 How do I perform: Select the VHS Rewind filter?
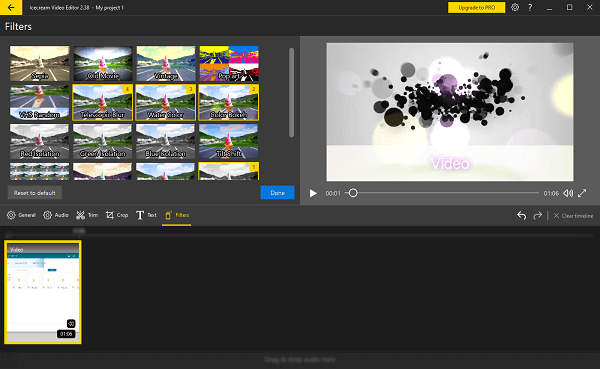40,103
